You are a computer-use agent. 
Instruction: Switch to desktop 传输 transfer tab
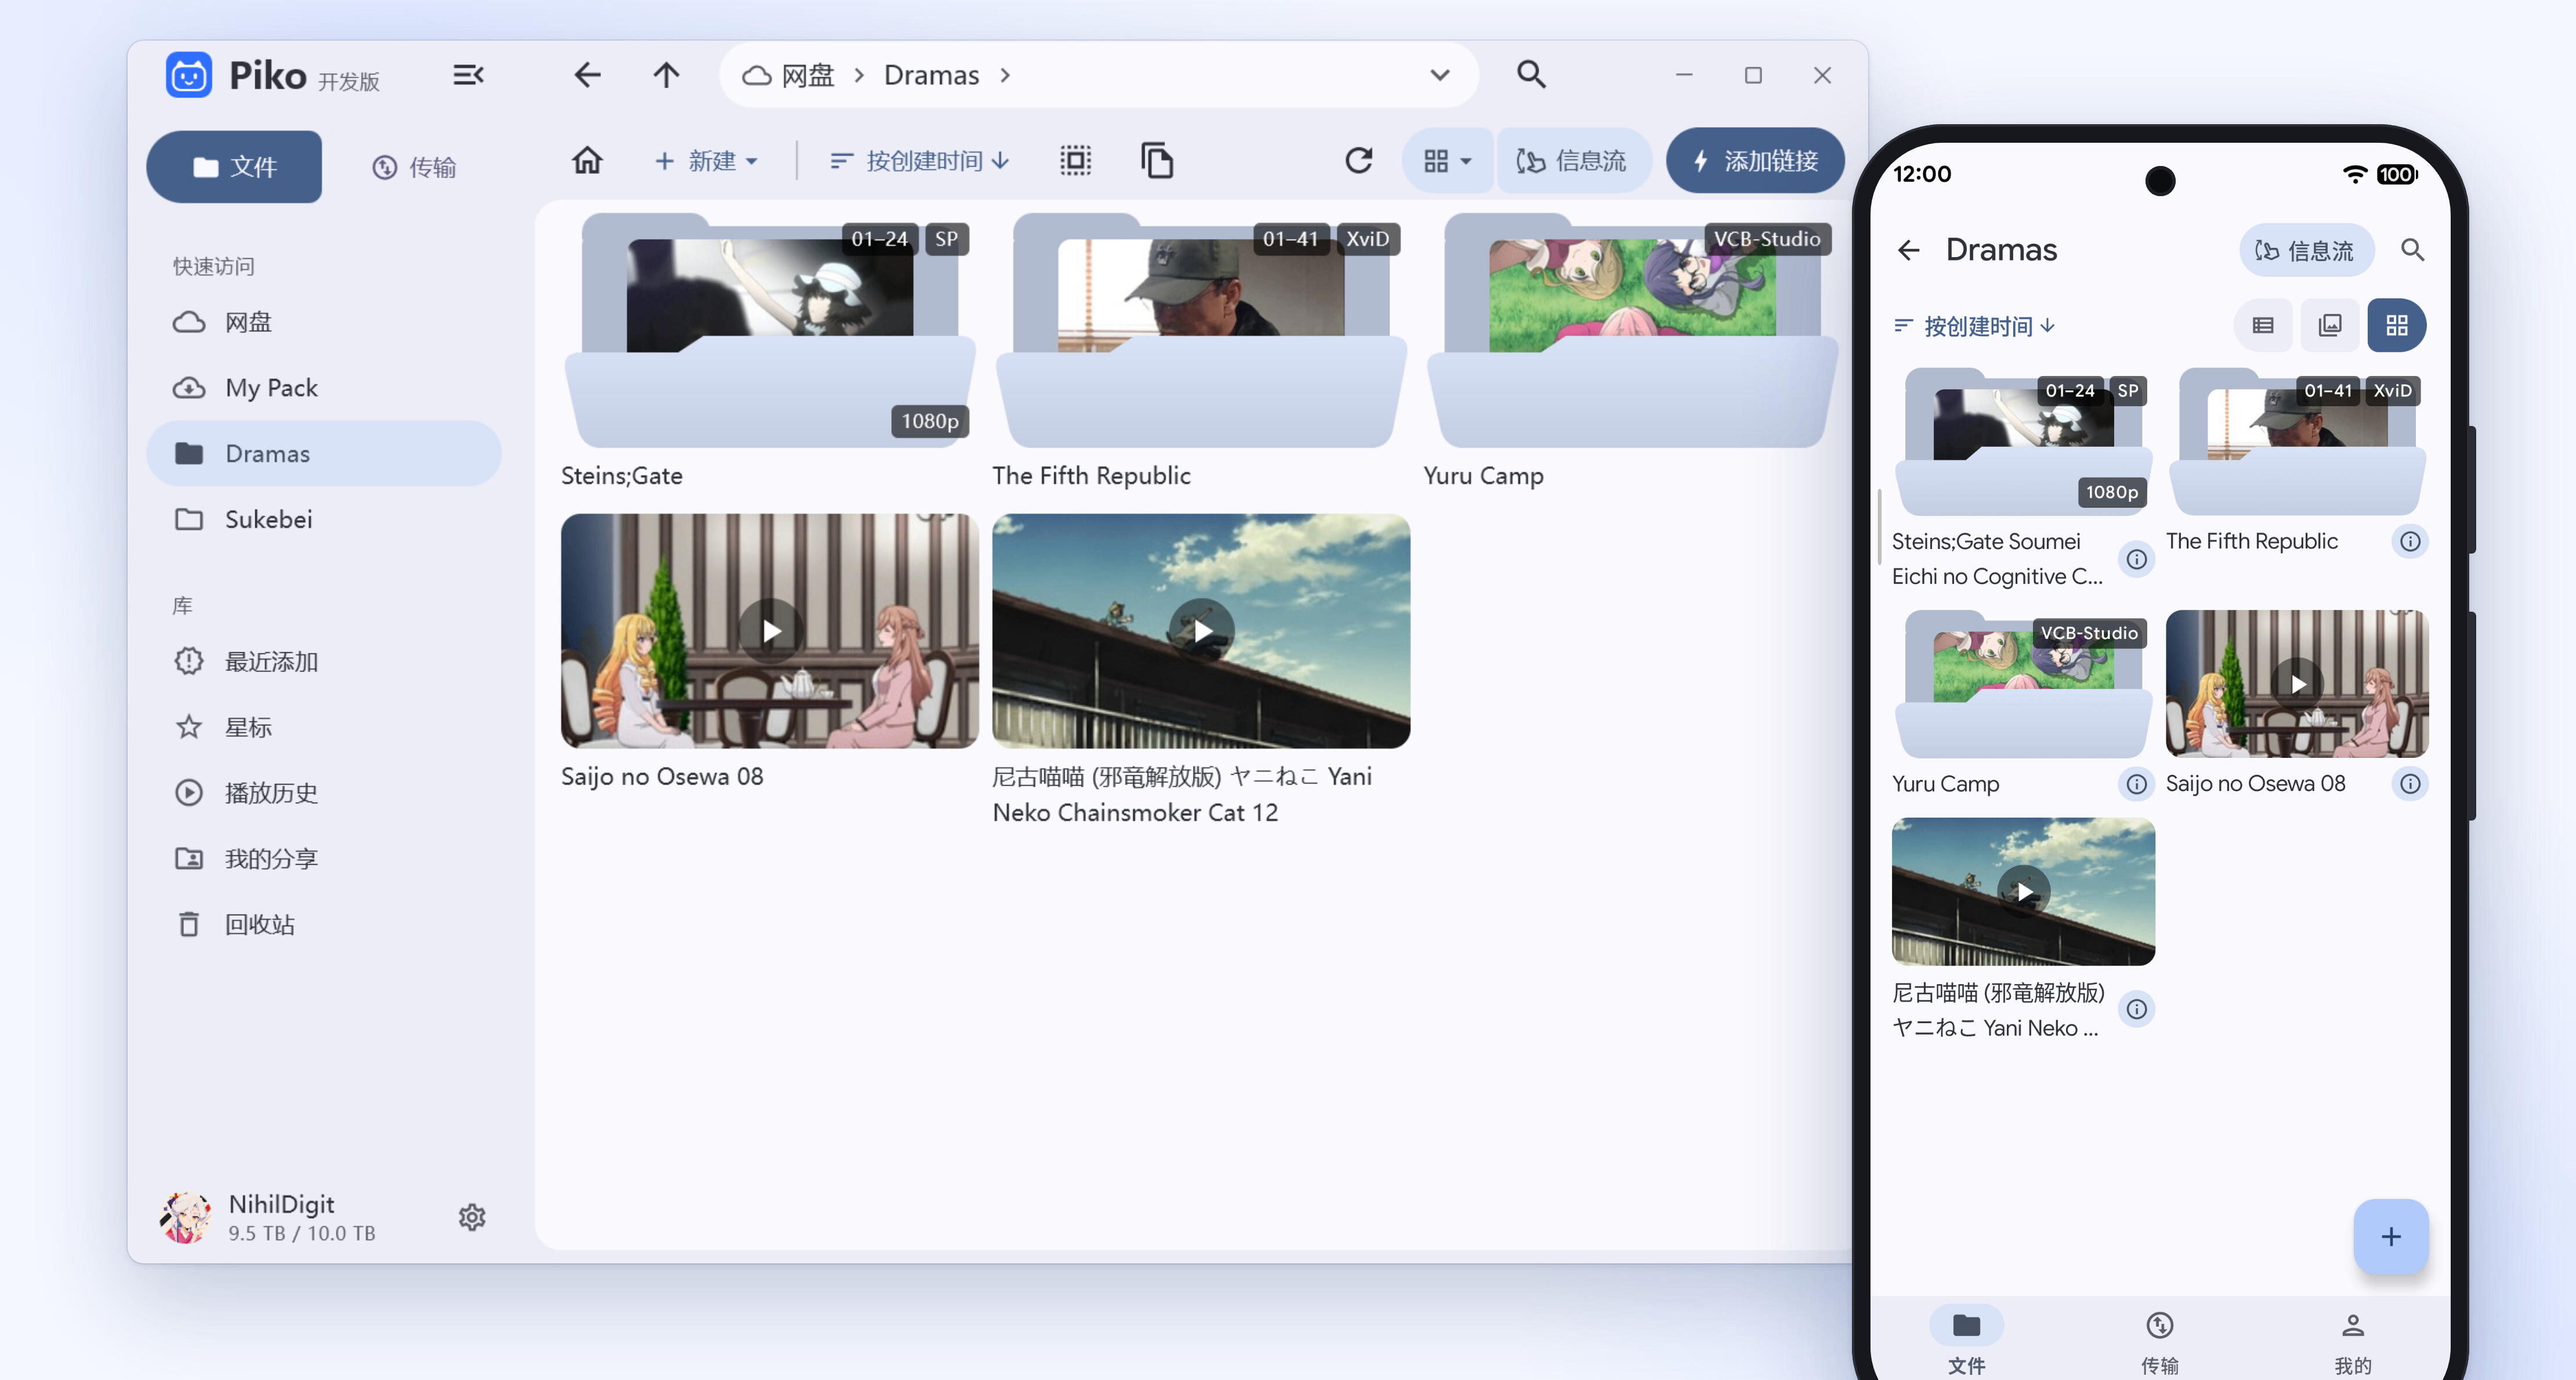click(414, 167)
